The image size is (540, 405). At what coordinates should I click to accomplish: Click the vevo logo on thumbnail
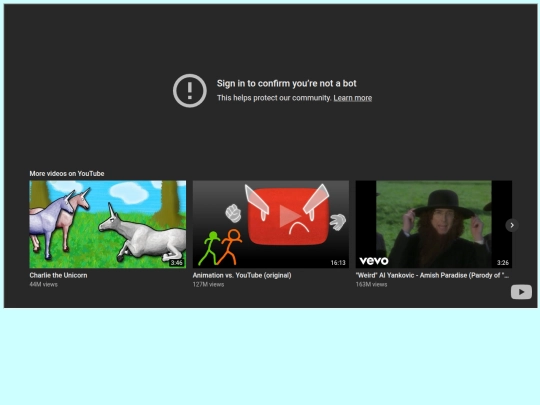(x=374, y=261)
